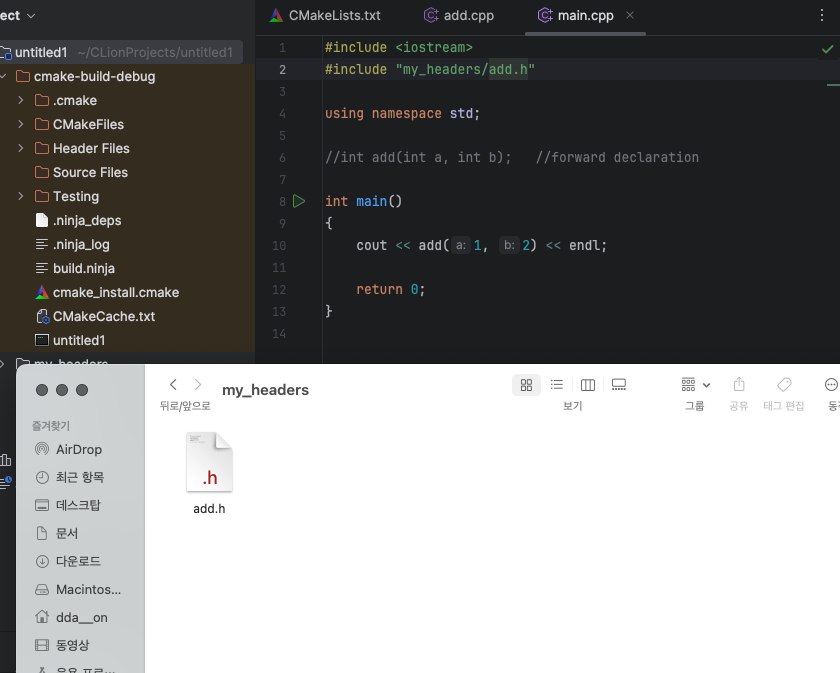The image size is (840, 673).
Task: Expand the Header Files folder
Action: [x=20, y=148]
